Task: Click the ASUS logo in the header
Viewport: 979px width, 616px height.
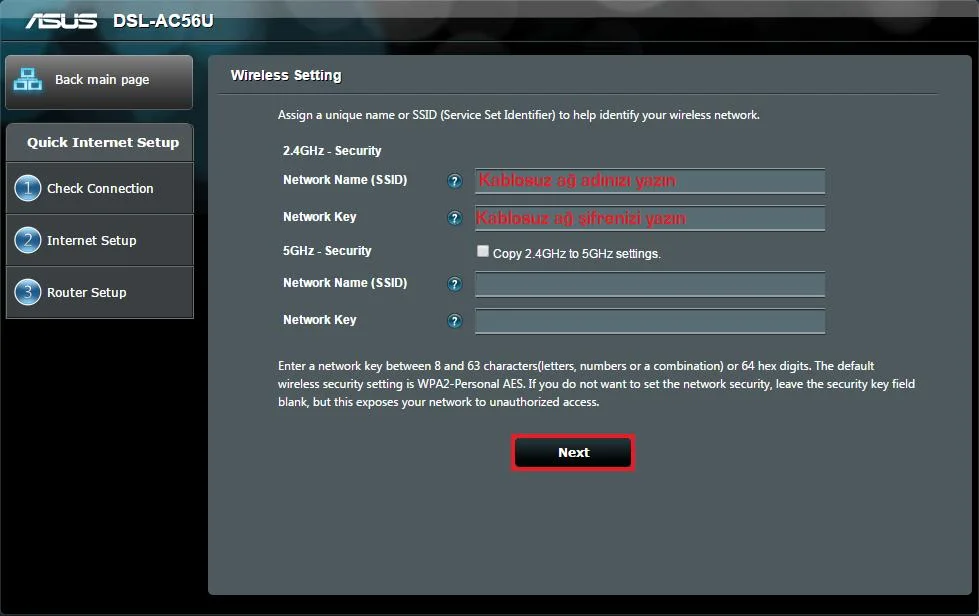Action: click(61, 21)
